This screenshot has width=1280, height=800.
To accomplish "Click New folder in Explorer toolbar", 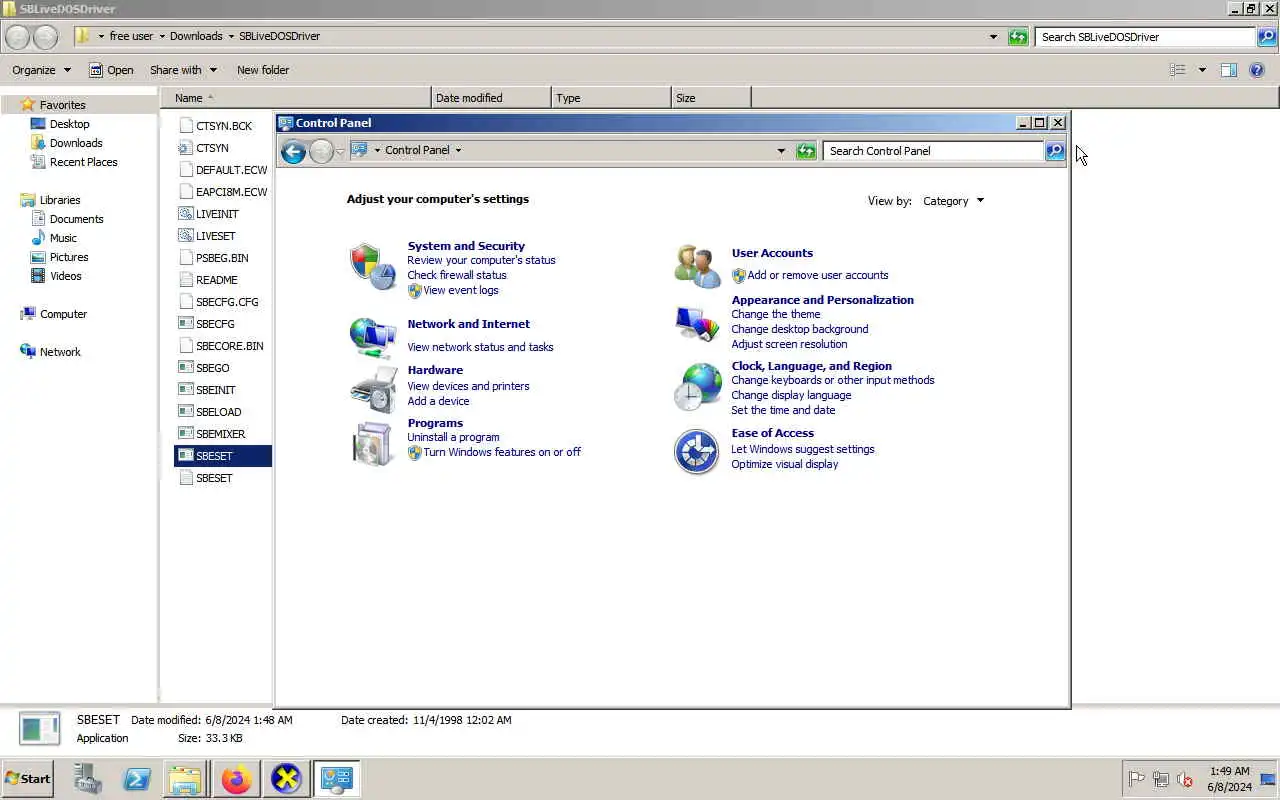I will point(263,70).
